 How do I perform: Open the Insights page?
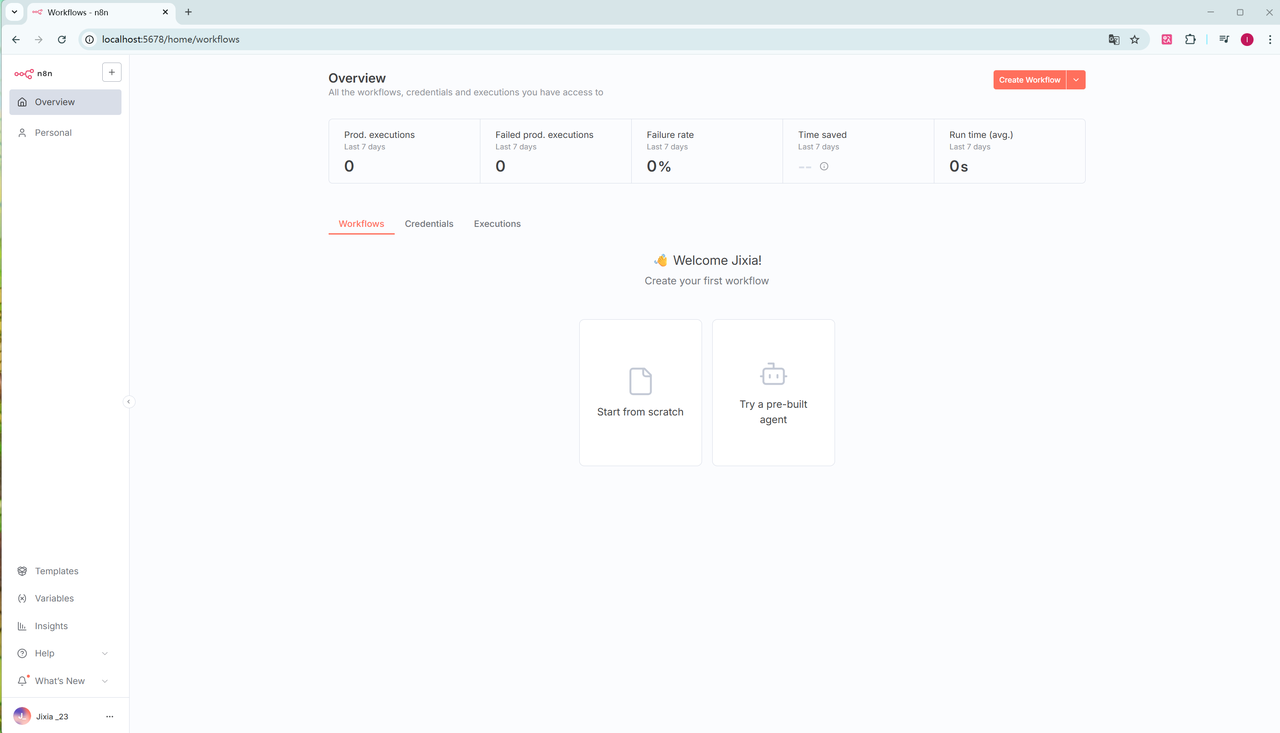[66, 626]
